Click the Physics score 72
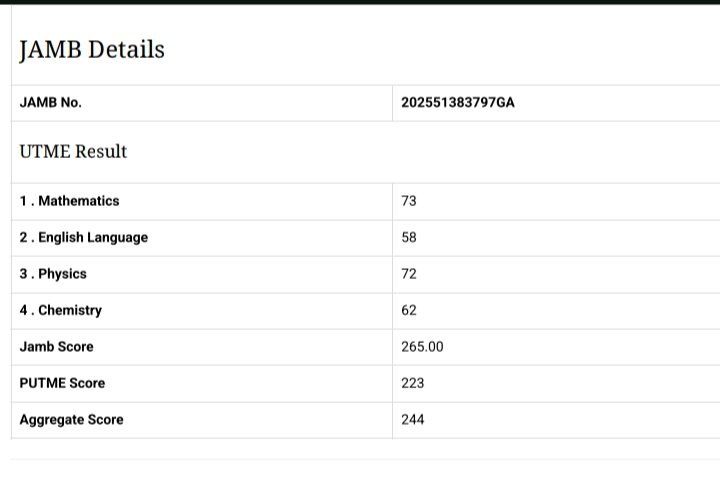The width and height of the screenshot is (720, 487). 409,274
